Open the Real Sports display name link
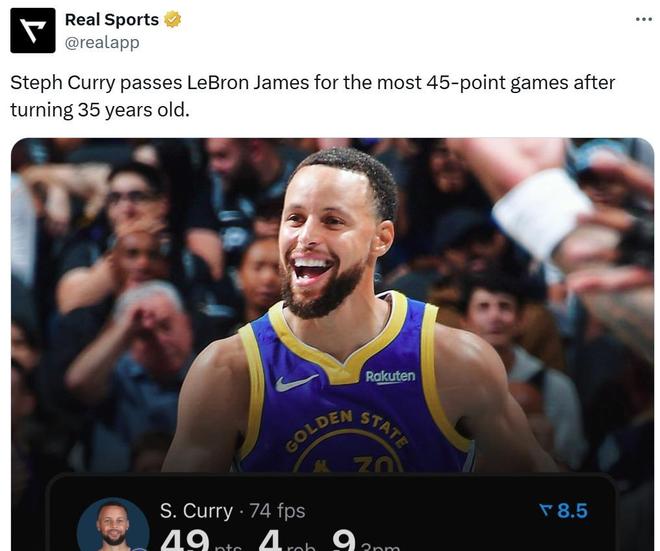This screenshot has width=660, height=551. (111, 19)
